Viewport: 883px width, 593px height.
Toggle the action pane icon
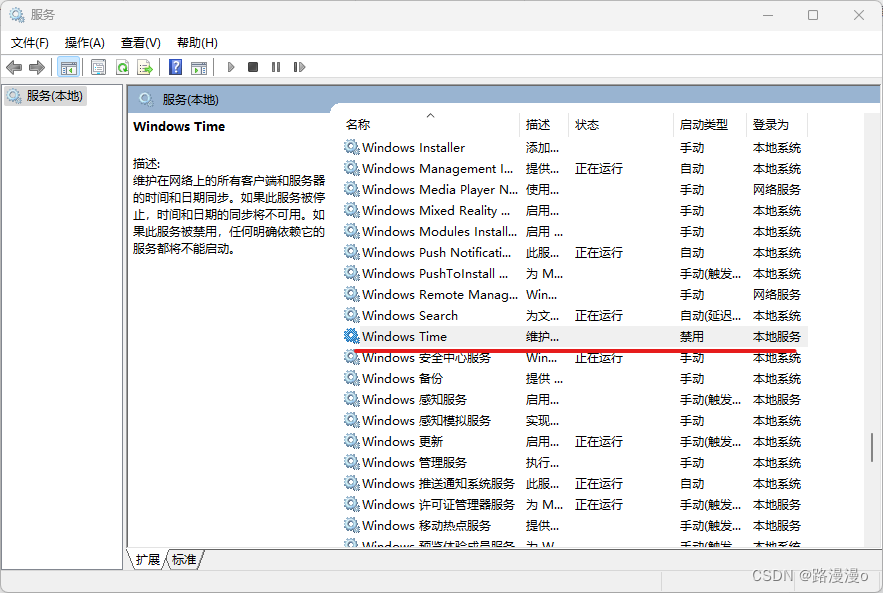199,67
